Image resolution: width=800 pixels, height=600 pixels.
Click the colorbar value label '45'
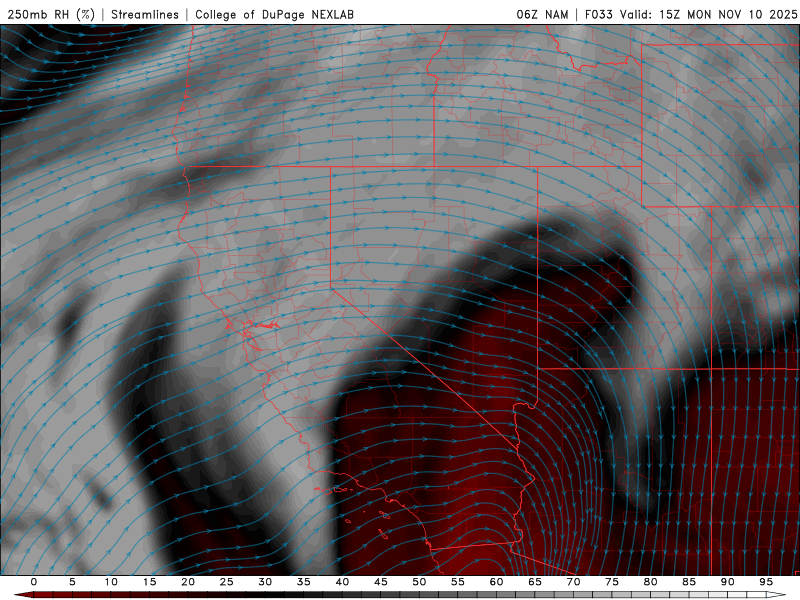tap(381, 582)
